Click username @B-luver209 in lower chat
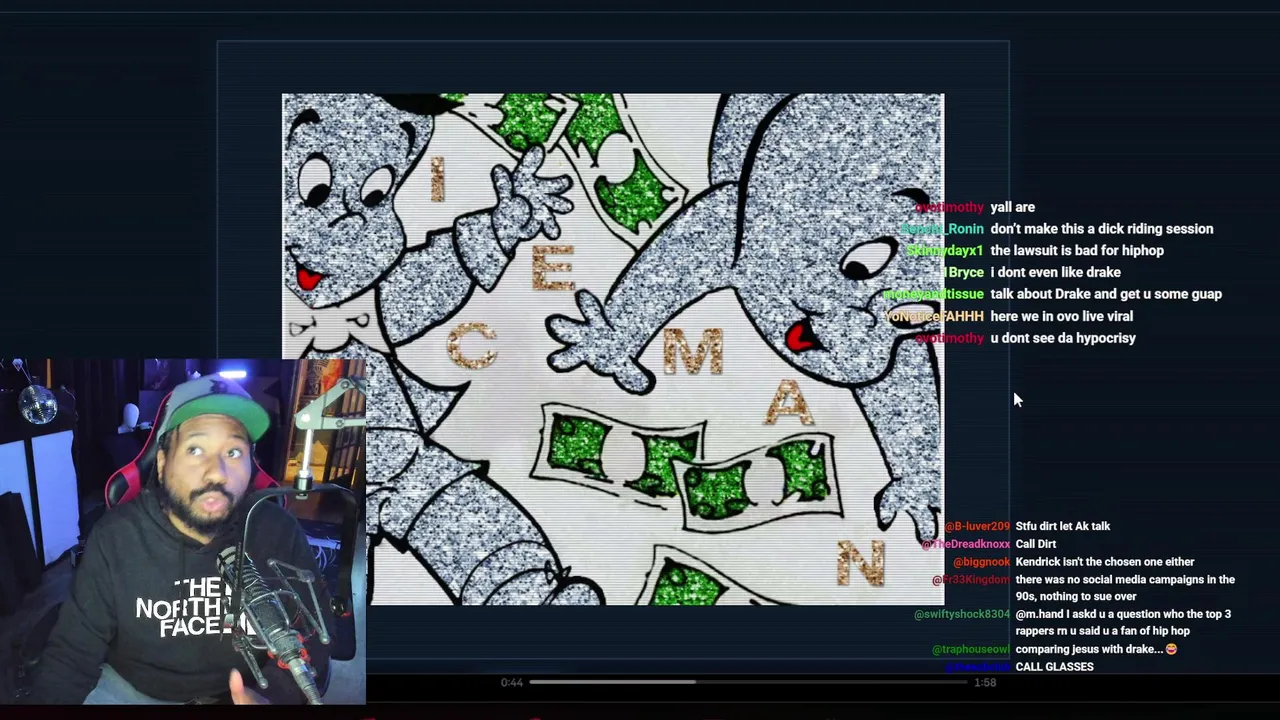The width and height of the screenshot is (1280, 720). click(x=976, y=526)
